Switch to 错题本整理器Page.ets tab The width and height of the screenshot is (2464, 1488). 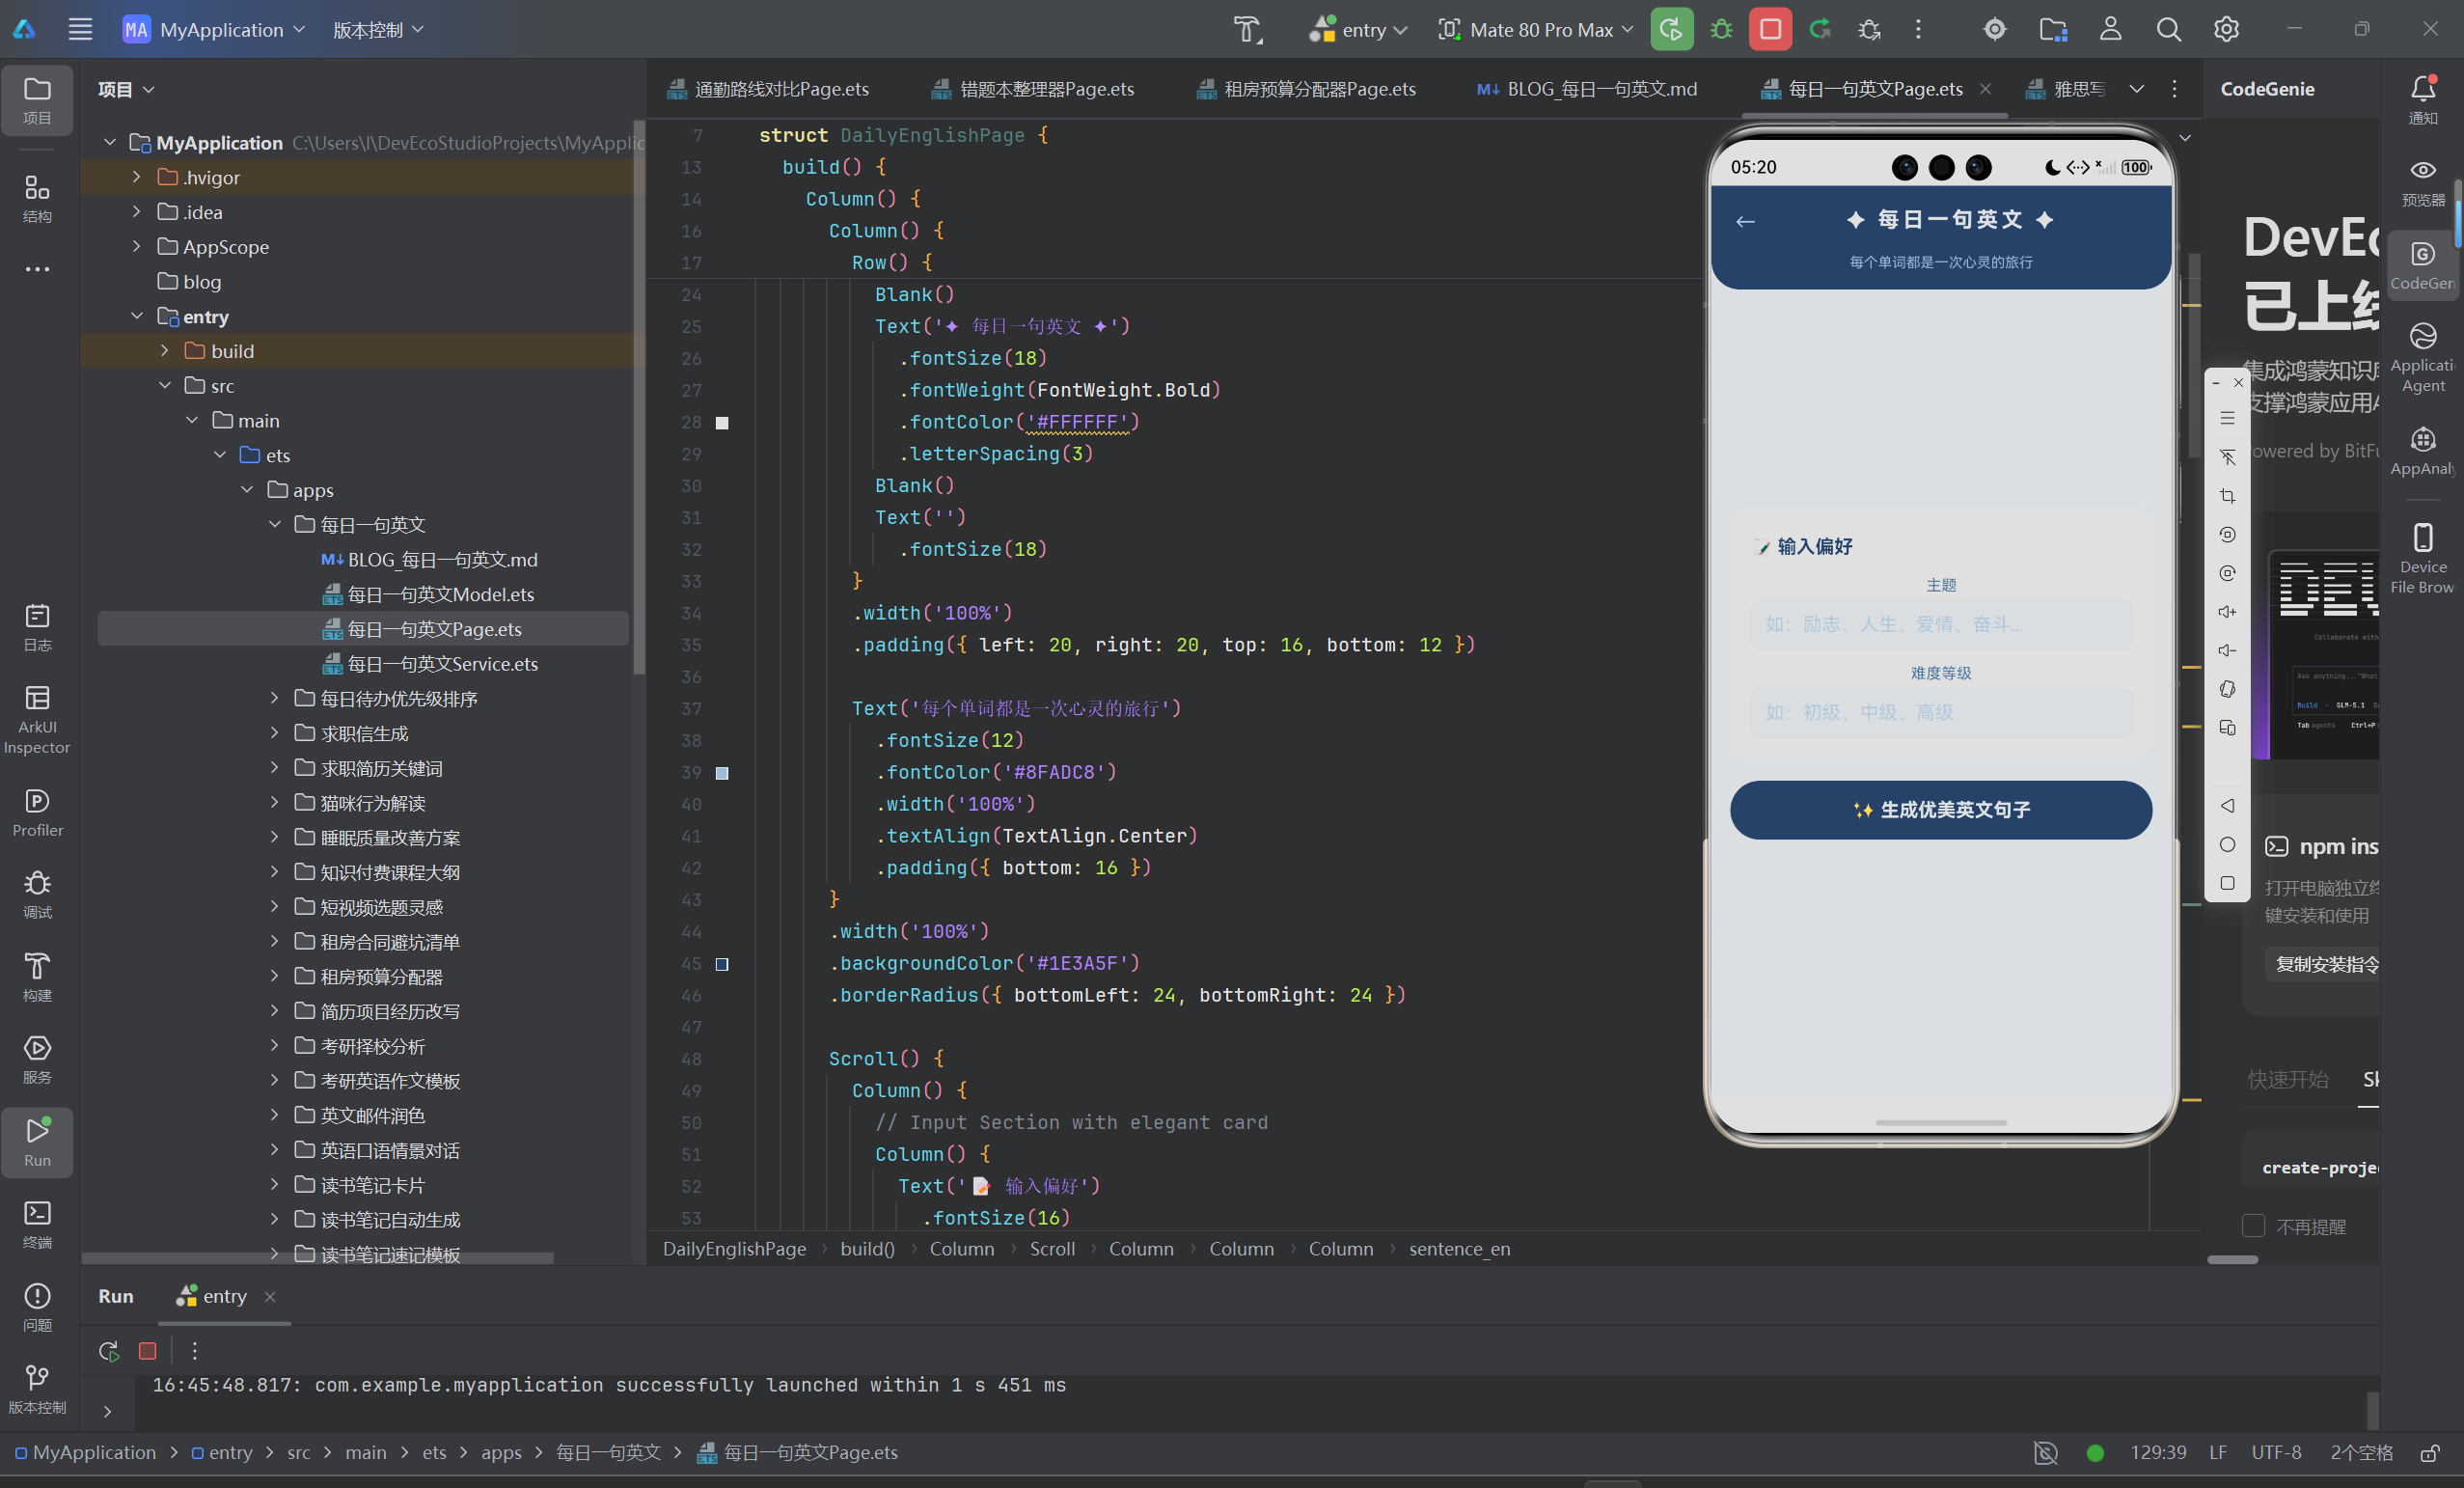[x=1033, y=89]
